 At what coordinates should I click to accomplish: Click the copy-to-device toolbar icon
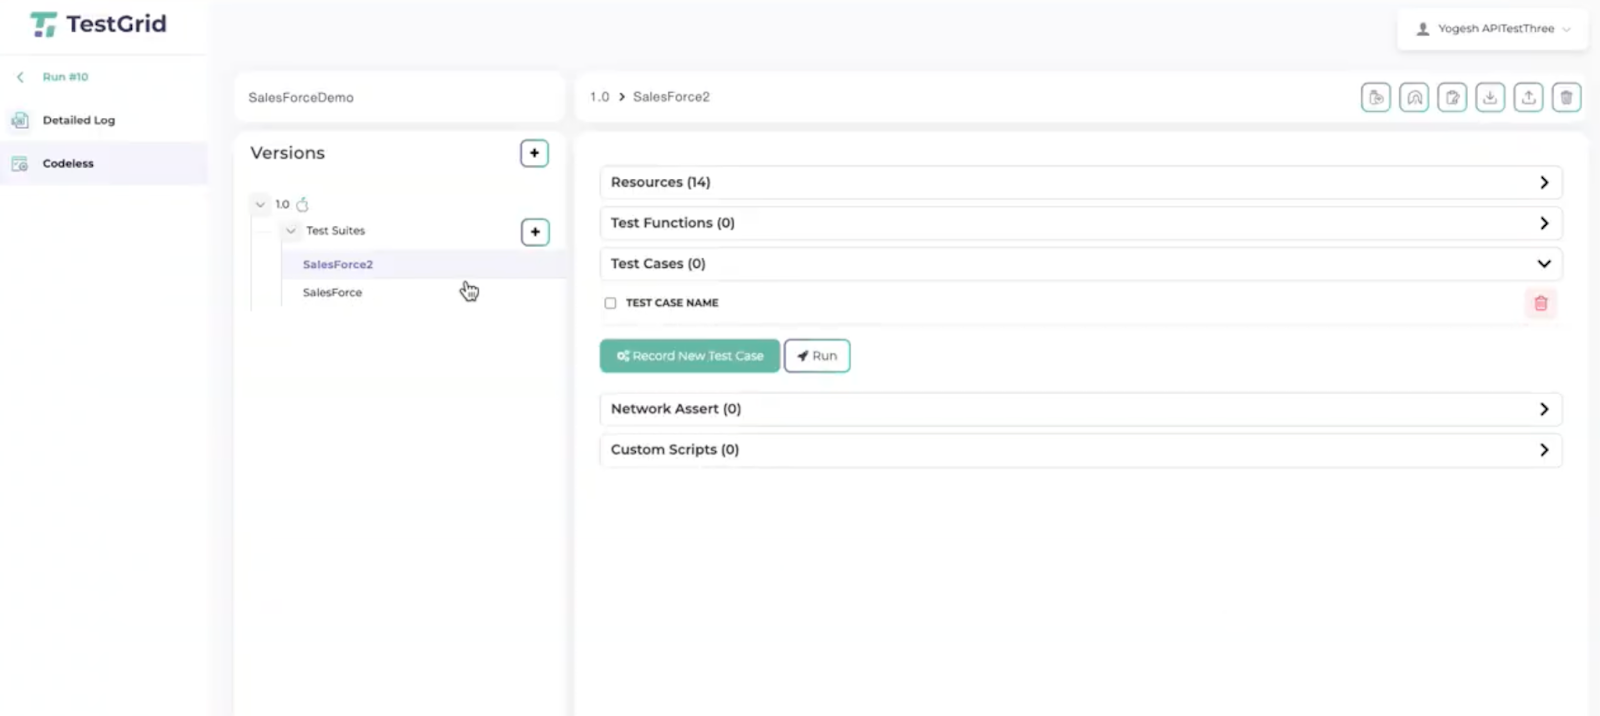point(1376,97)
